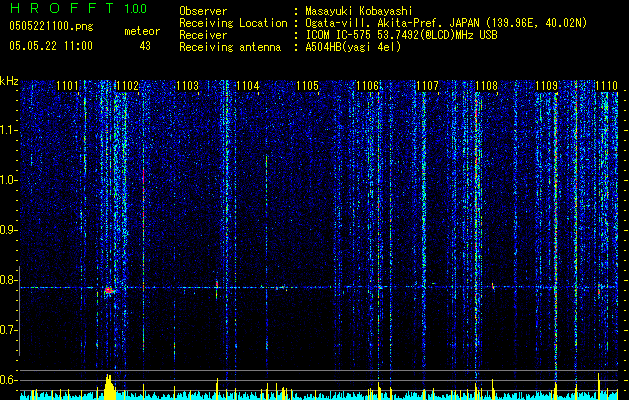
Task: Select the ICOM IC-575 53.7492 MHz USB text
Action: coord(401,35)
